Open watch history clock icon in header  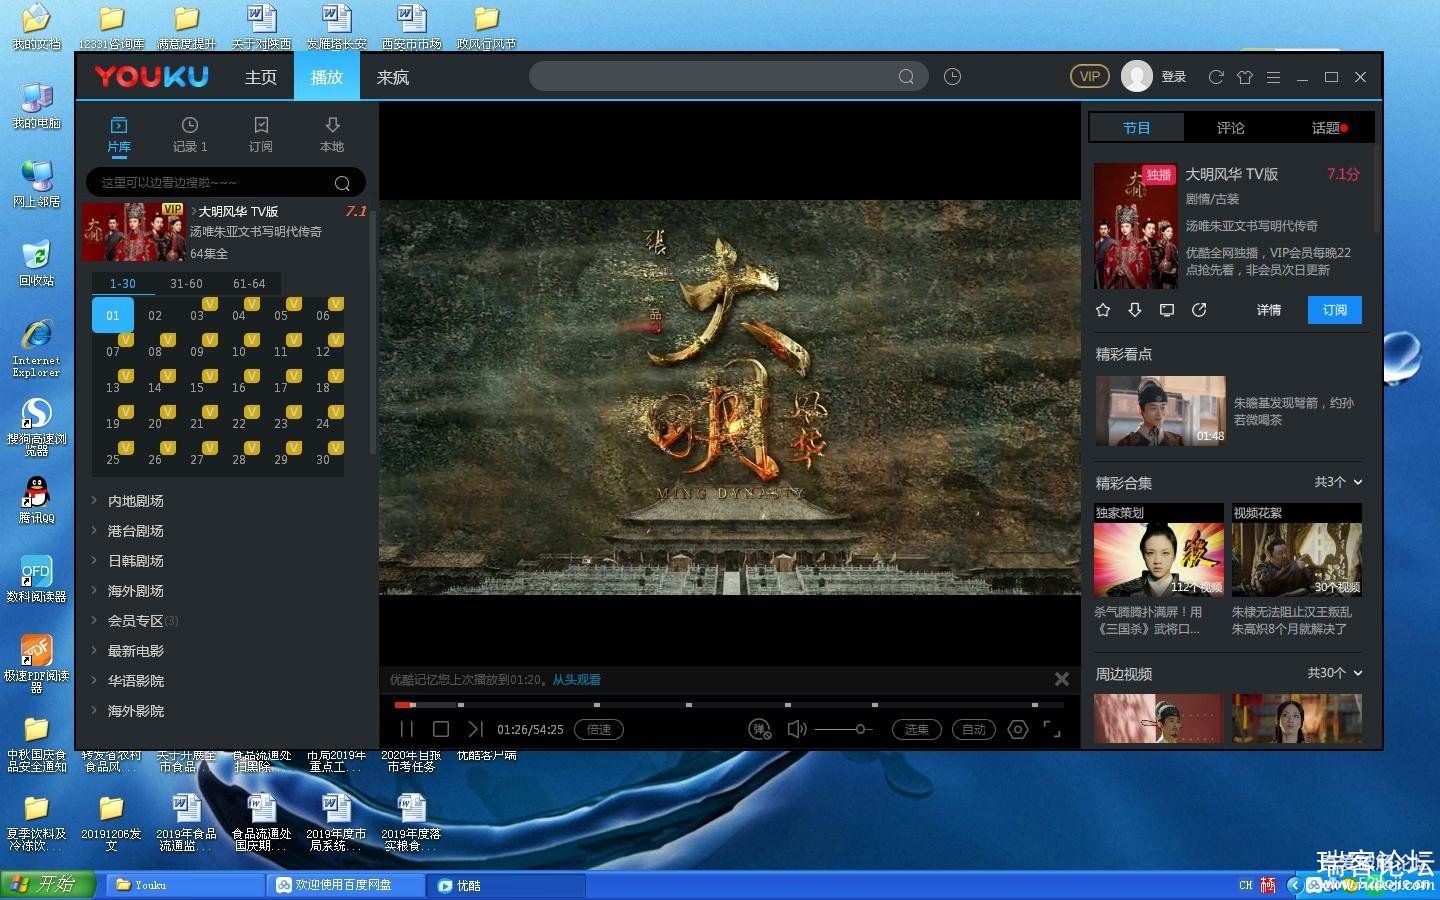952,76
